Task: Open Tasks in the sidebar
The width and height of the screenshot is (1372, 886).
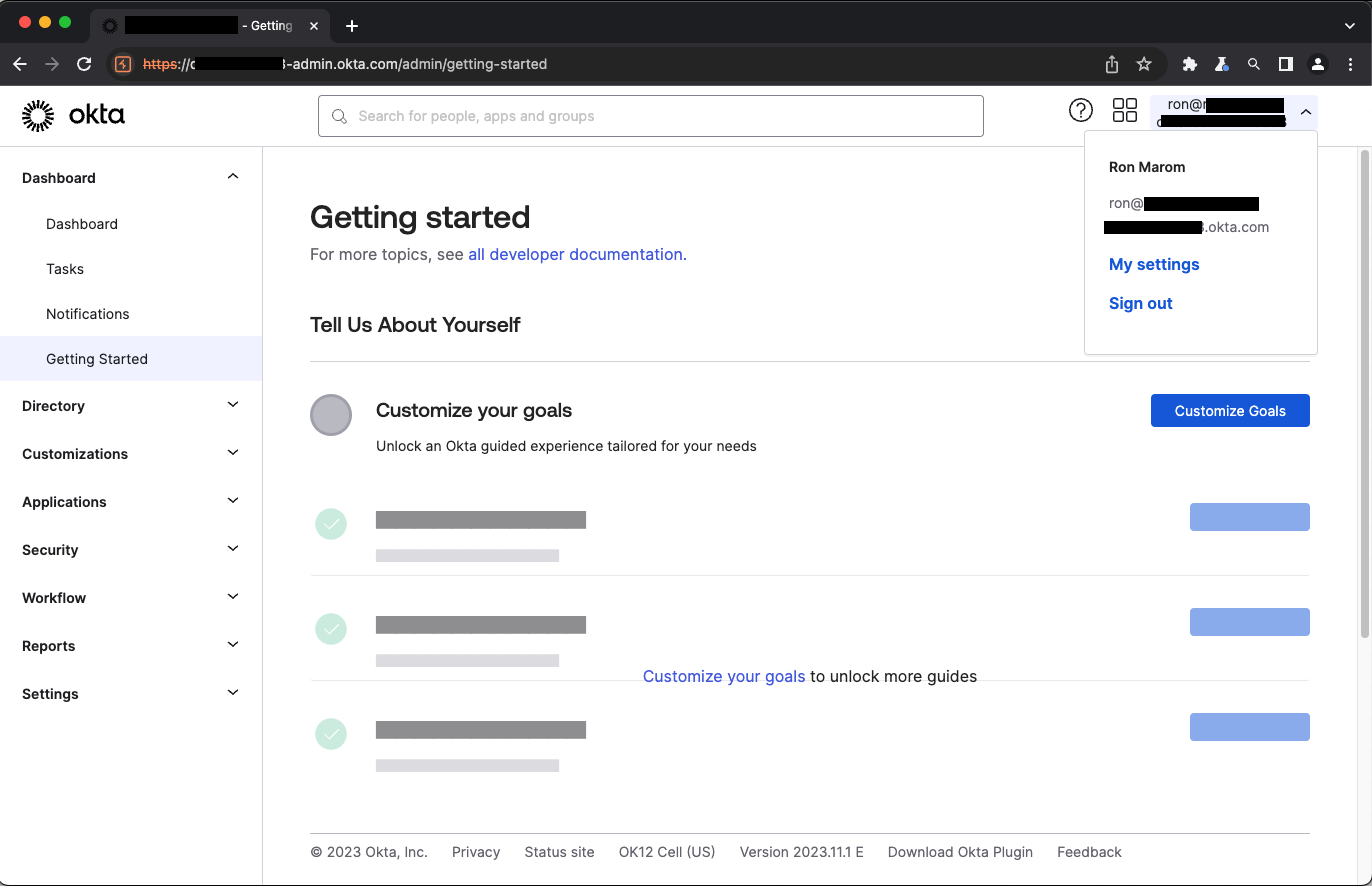Action: 65,269
